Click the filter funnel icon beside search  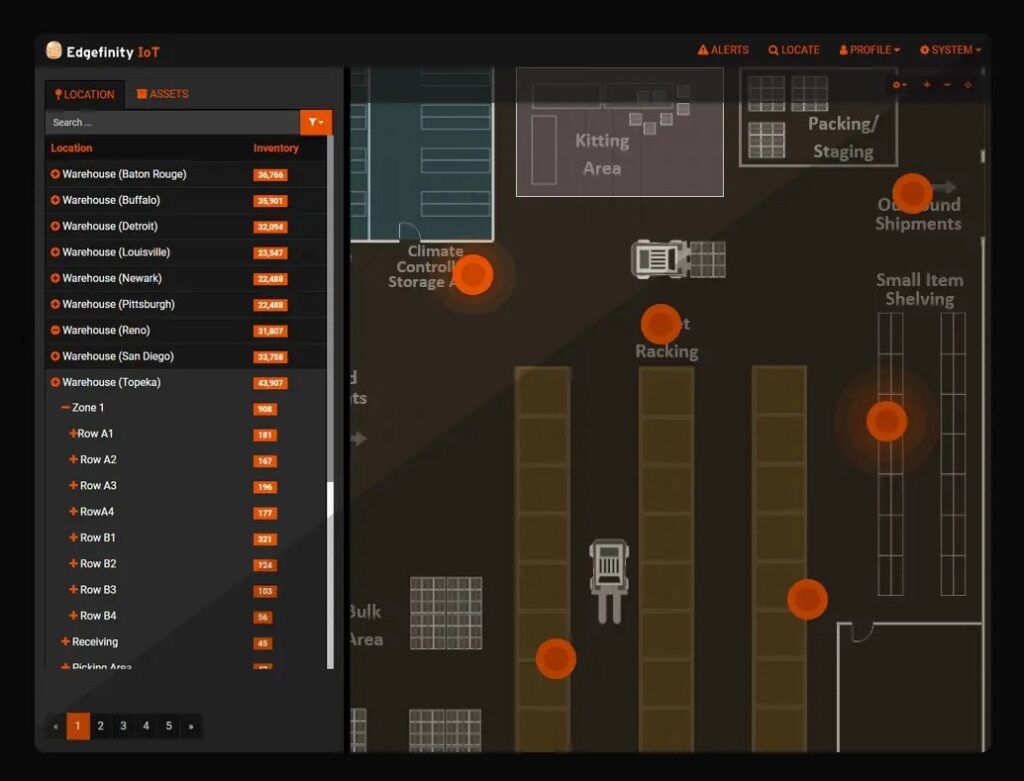coord(316,122)
